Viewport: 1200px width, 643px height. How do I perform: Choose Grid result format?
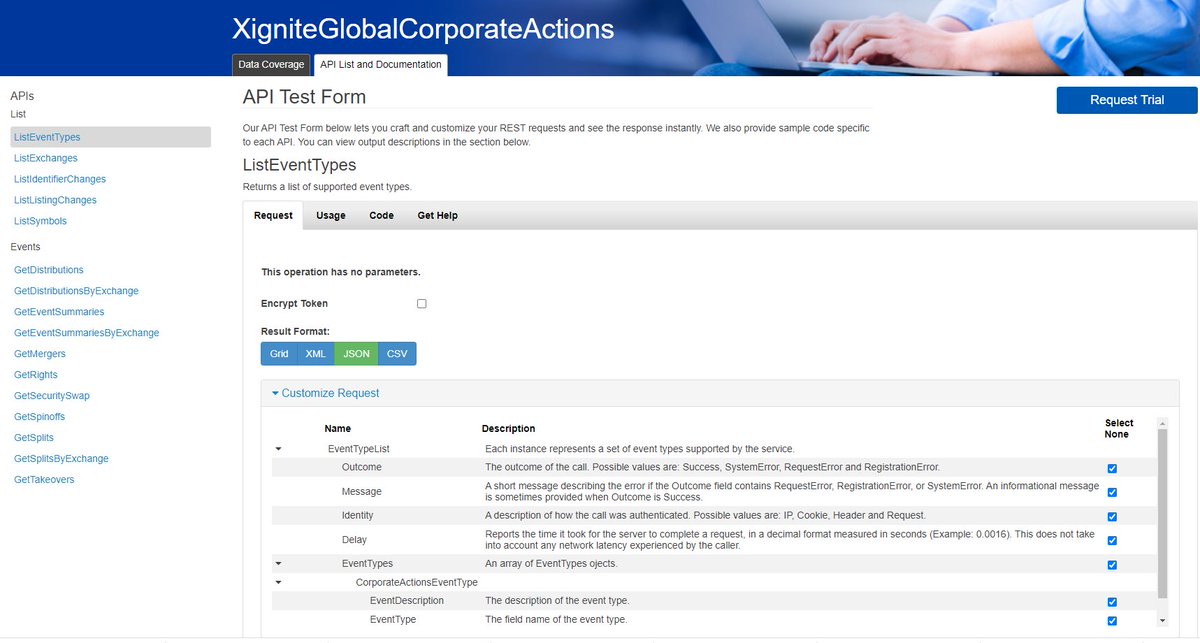279,354
